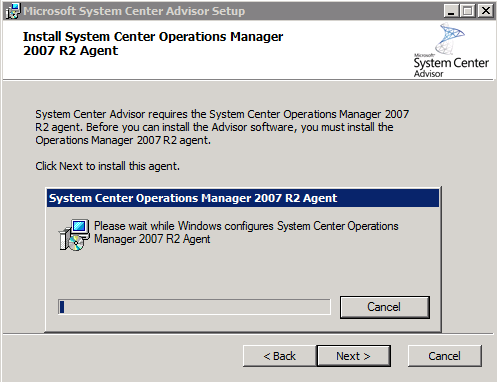497x382 pixels.
Task: Close the Advisor Setup window
Action: click(486, 11)
